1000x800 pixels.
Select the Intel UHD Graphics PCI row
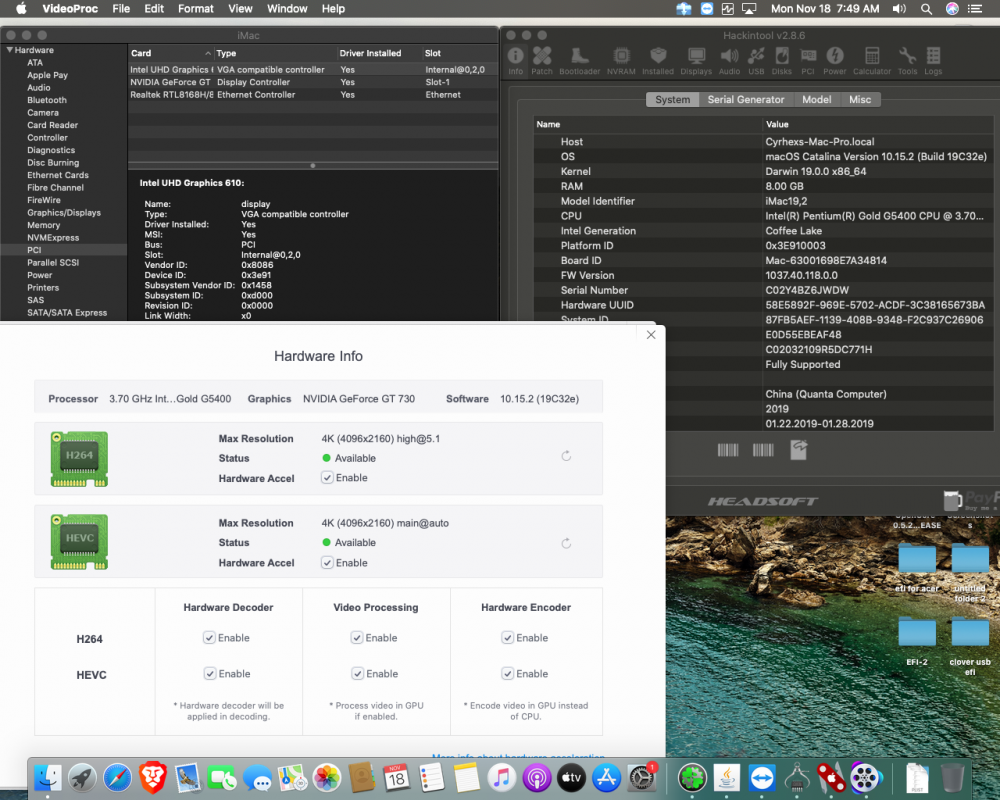312,70
